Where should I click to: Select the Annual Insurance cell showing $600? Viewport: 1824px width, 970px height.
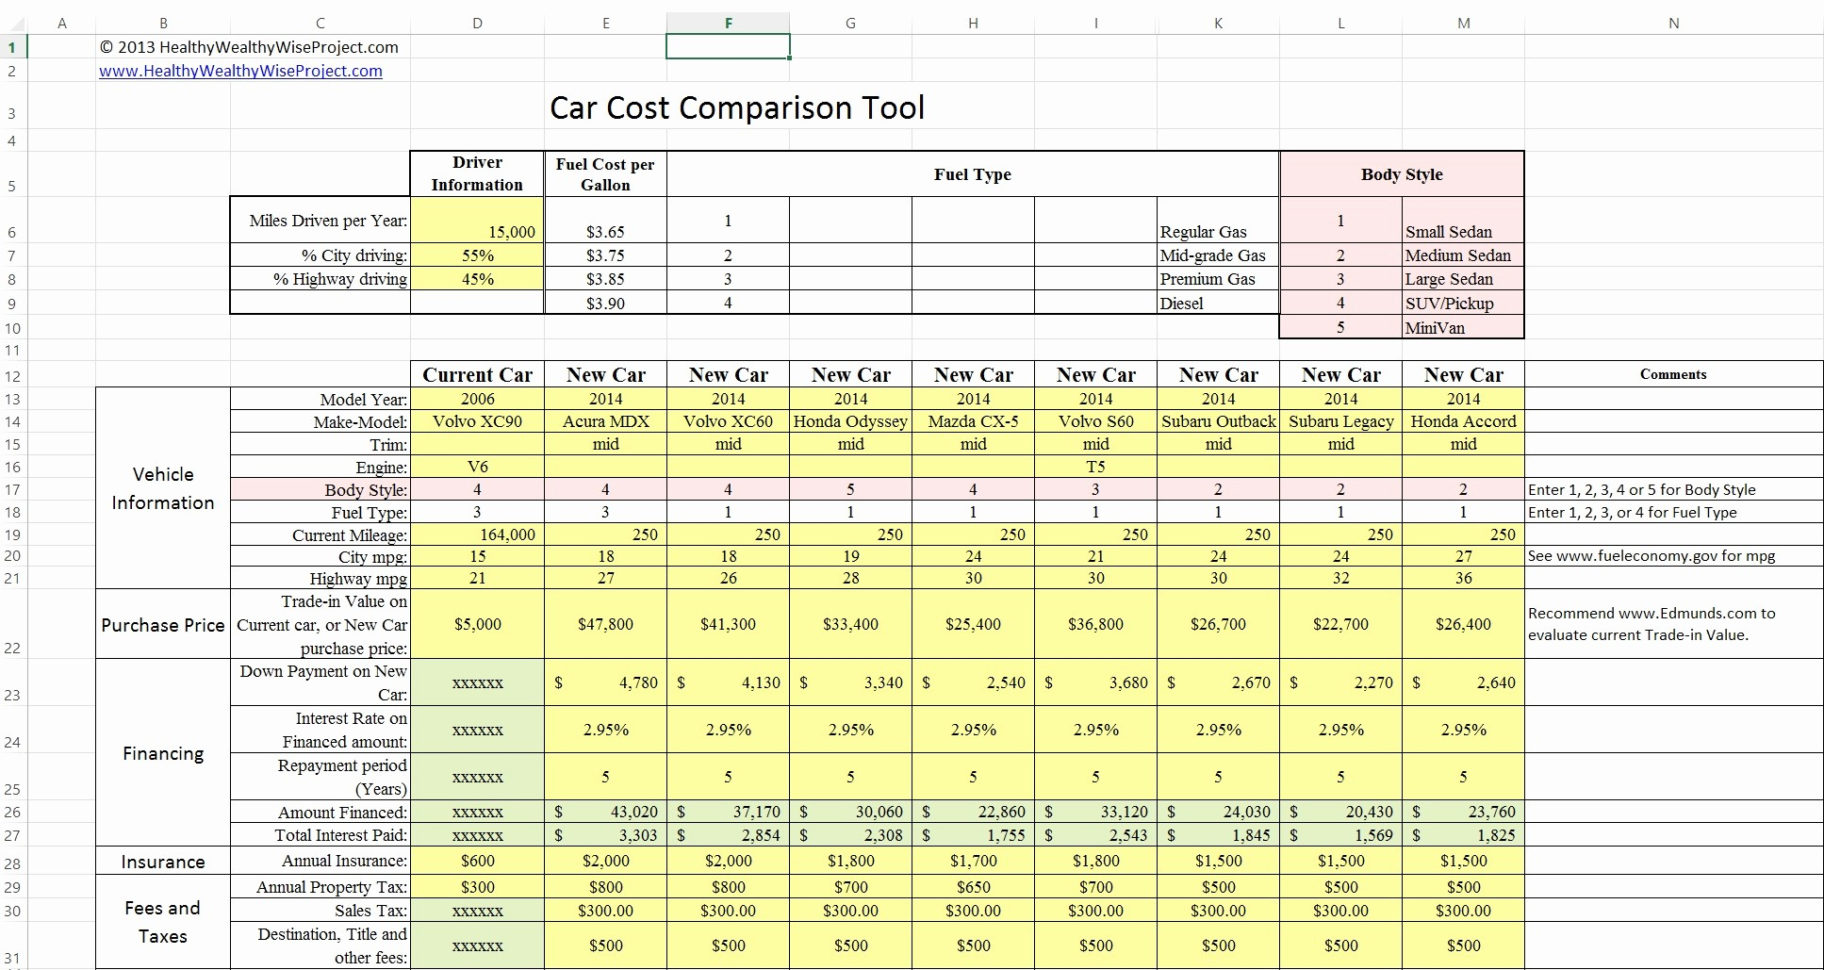click(477, 860)
